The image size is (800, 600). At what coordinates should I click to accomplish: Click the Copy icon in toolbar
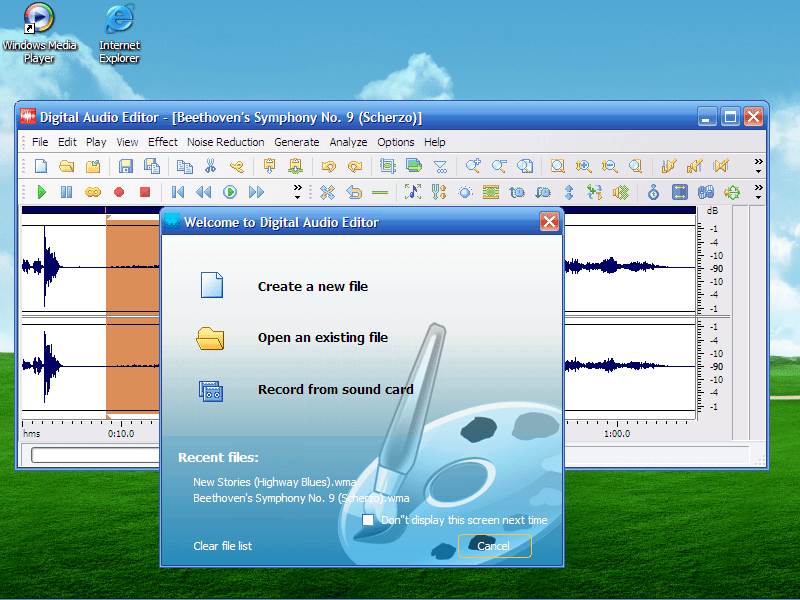click(184, 166)
